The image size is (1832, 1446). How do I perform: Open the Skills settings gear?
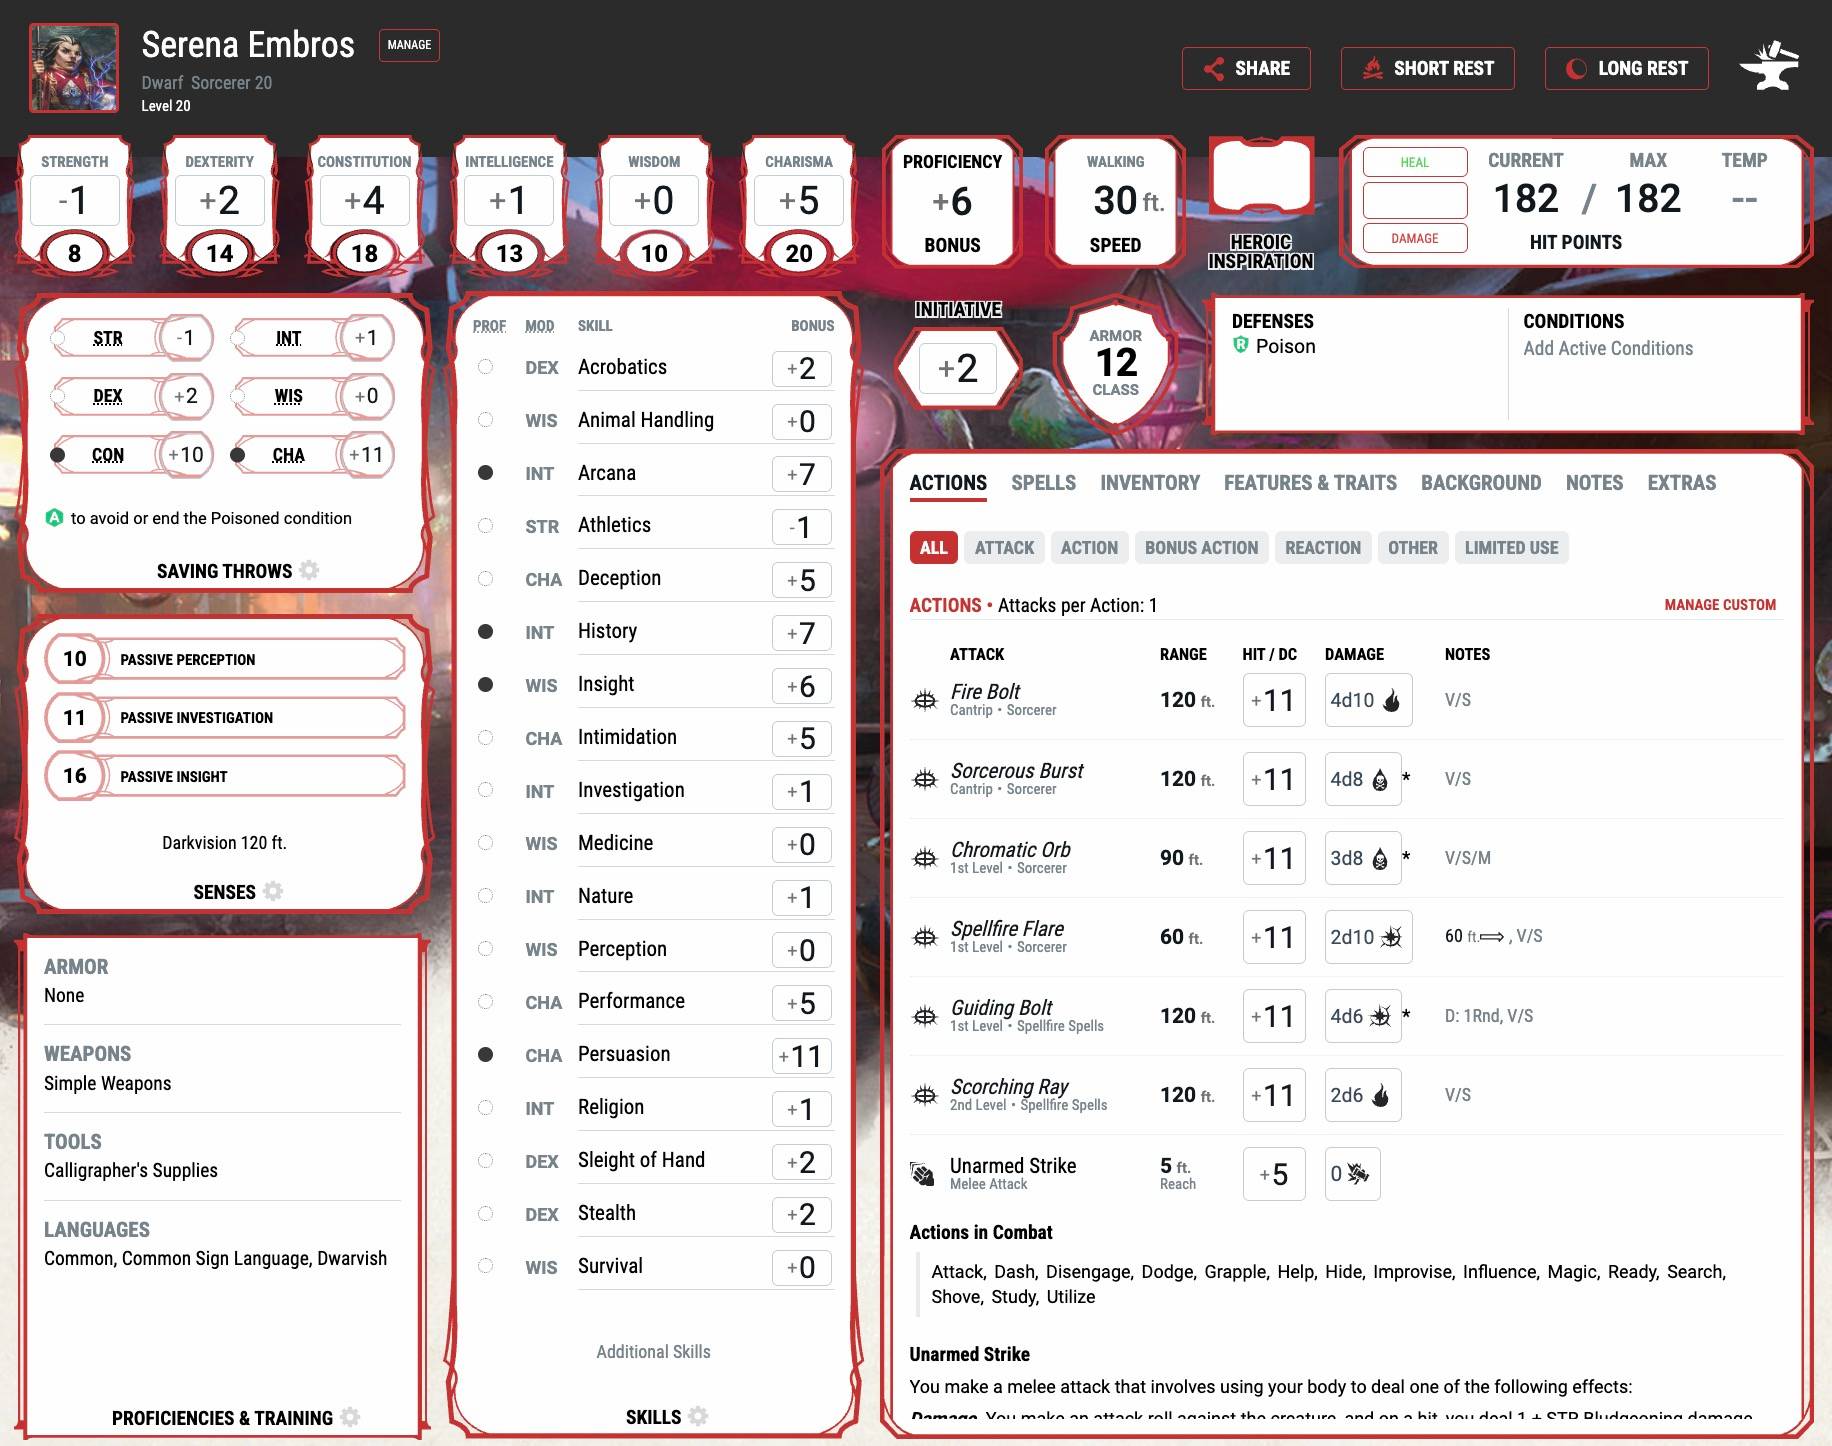pos(698,1416)
